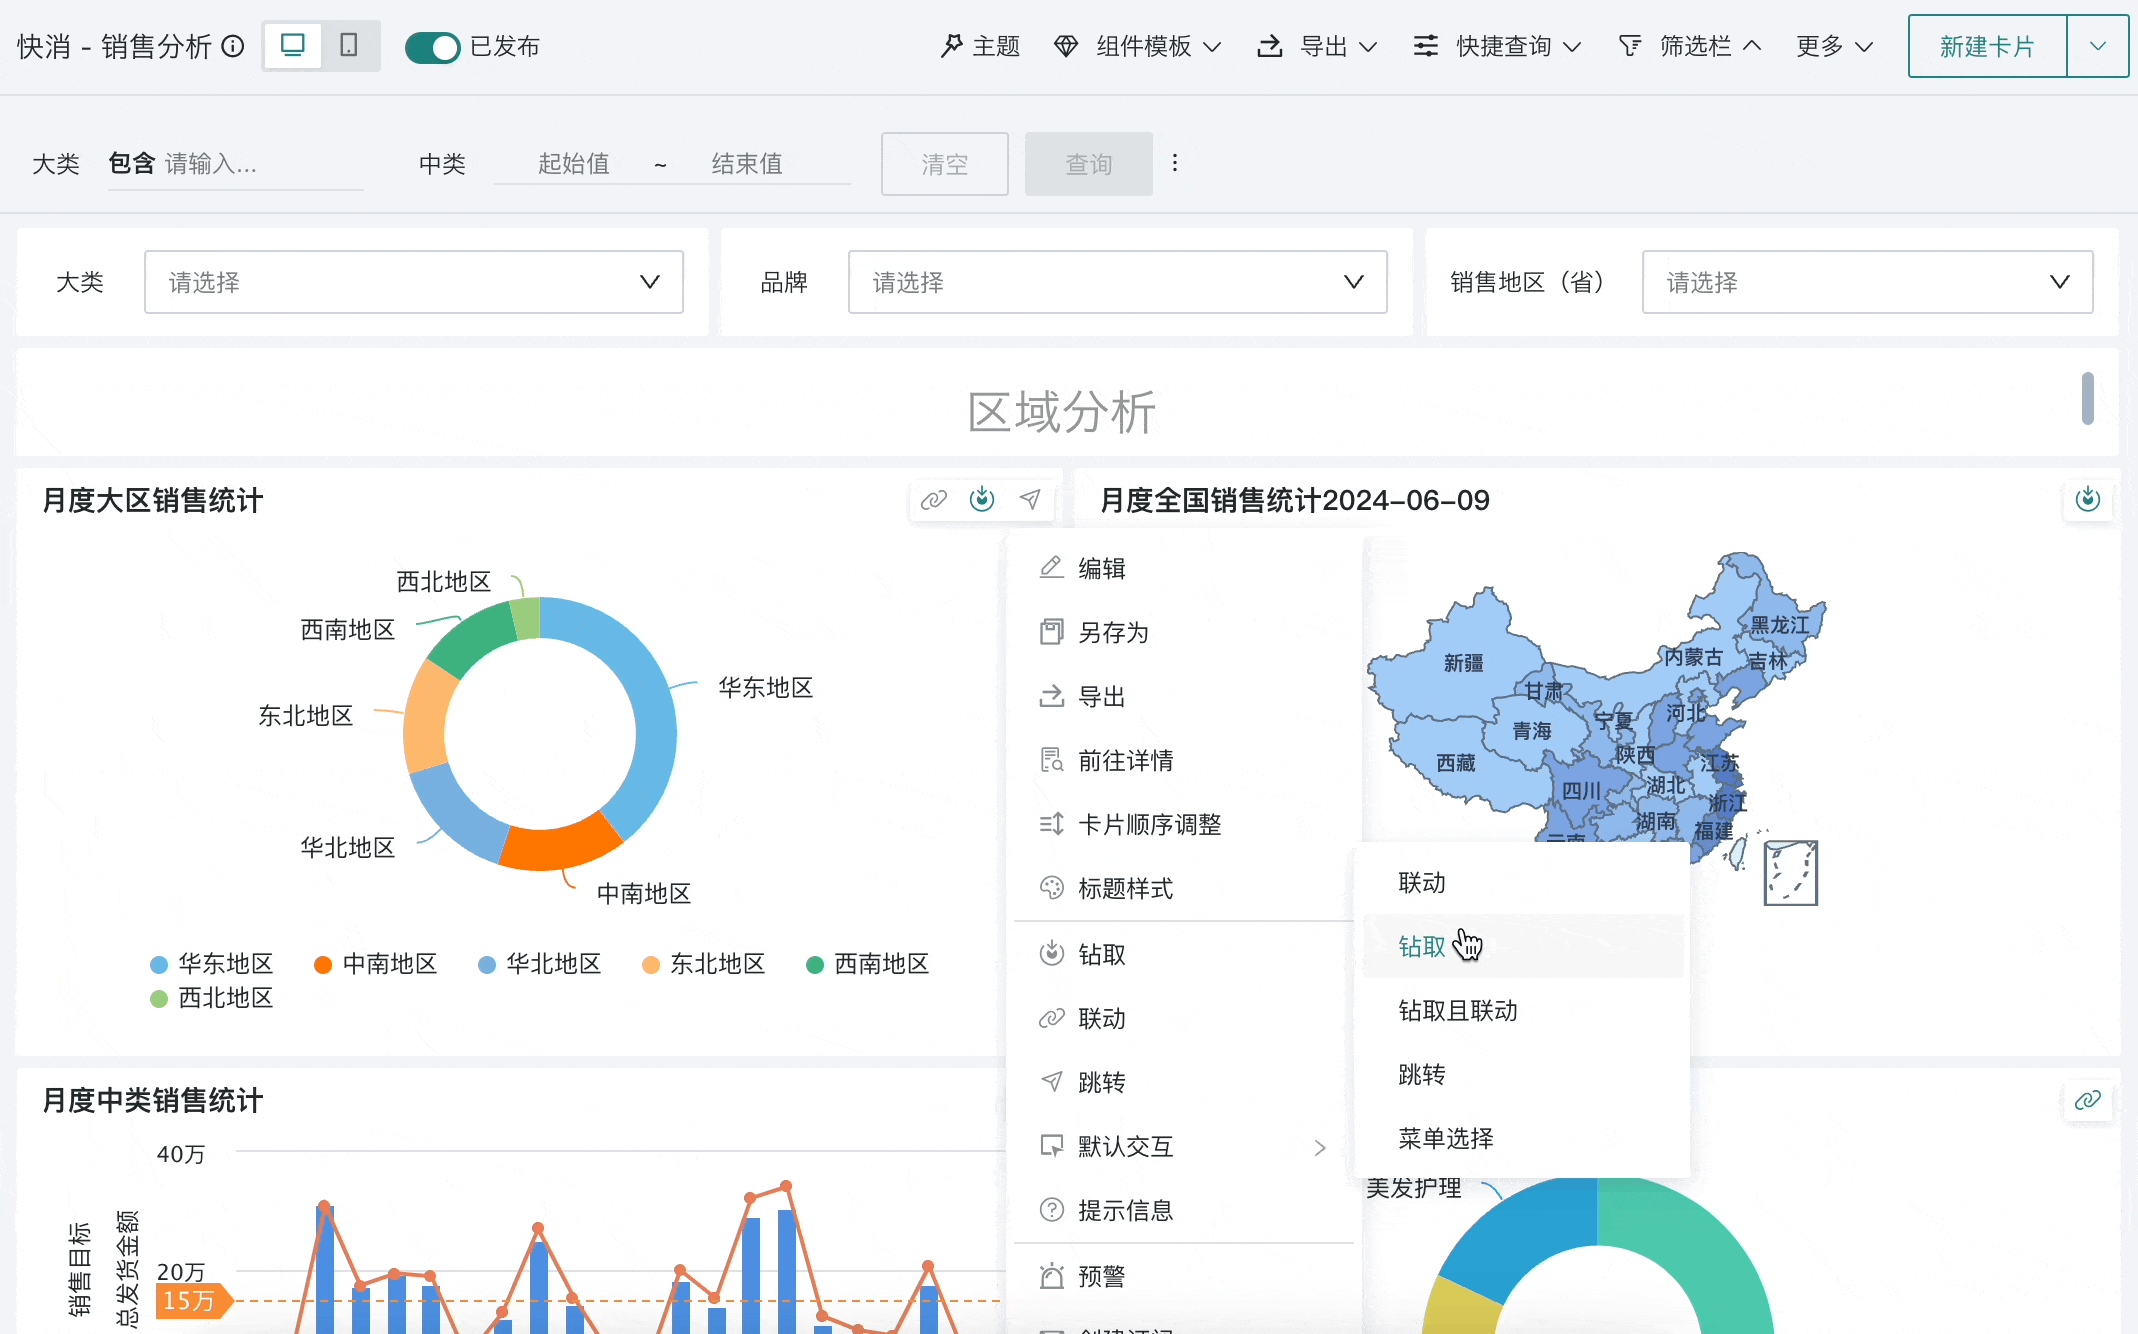Choose 跳转 in the 默认交互 submenu
The height and width of the screenshot is (1334, 2138).
point(1522,1074)
